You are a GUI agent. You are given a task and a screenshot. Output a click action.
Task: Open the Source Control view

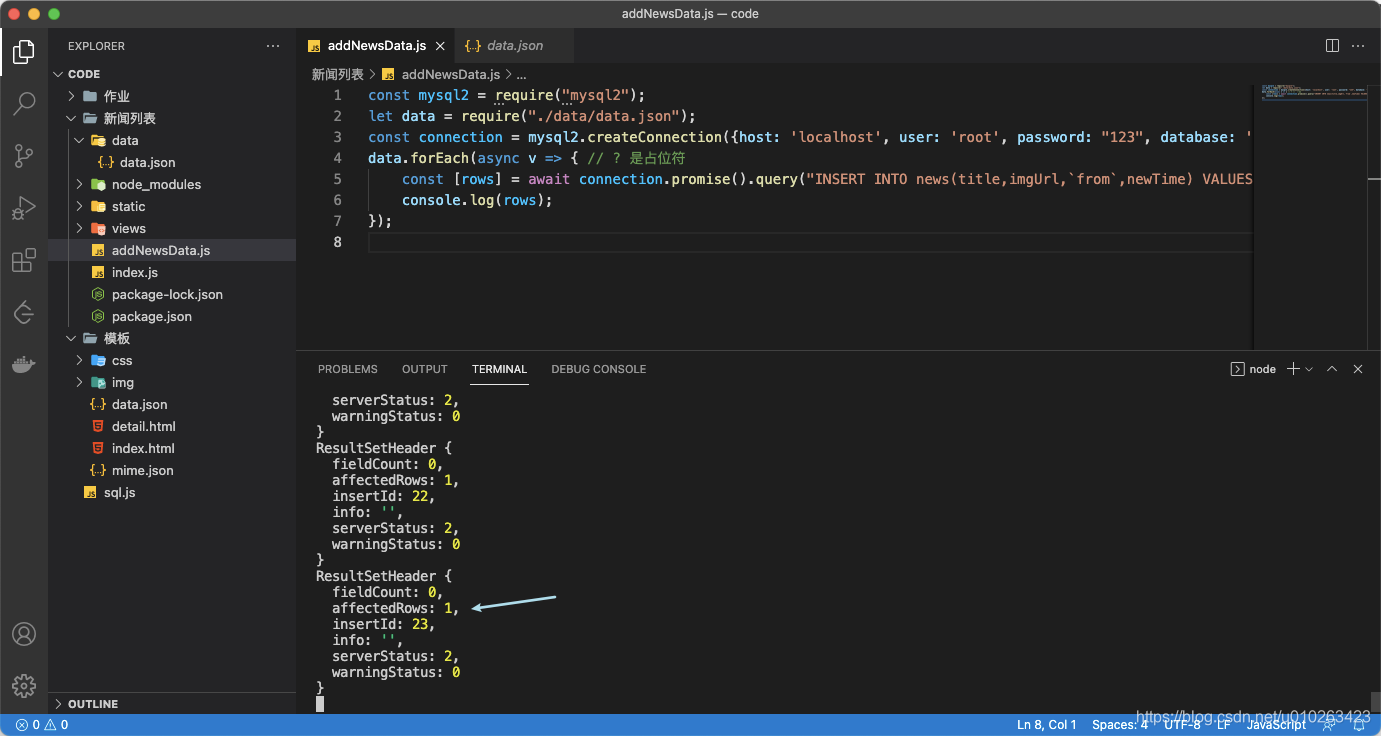point(24,155)
